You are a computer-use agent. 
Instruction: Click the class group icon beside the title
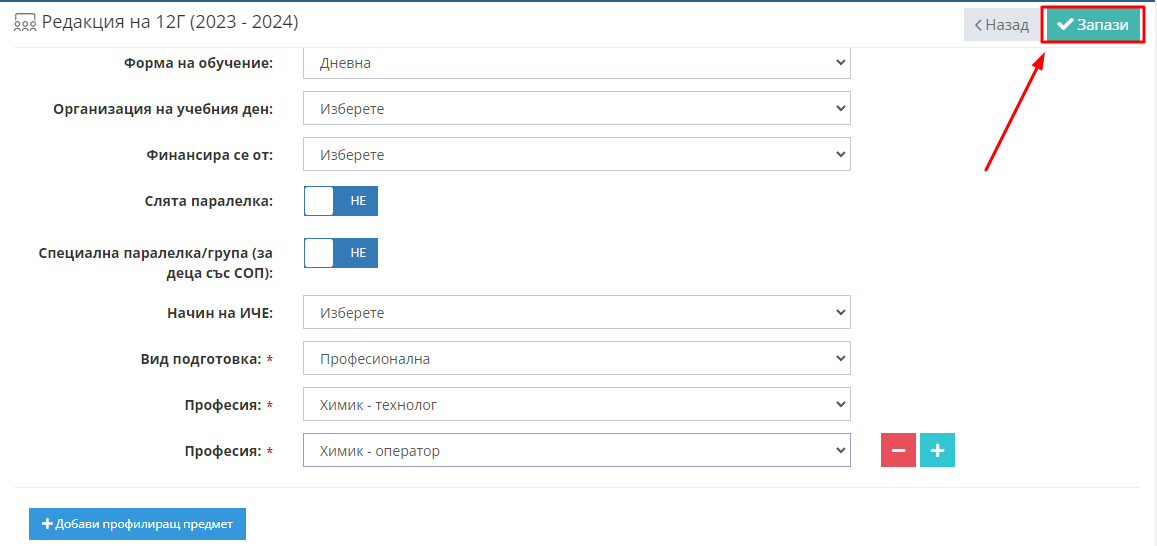25,24
